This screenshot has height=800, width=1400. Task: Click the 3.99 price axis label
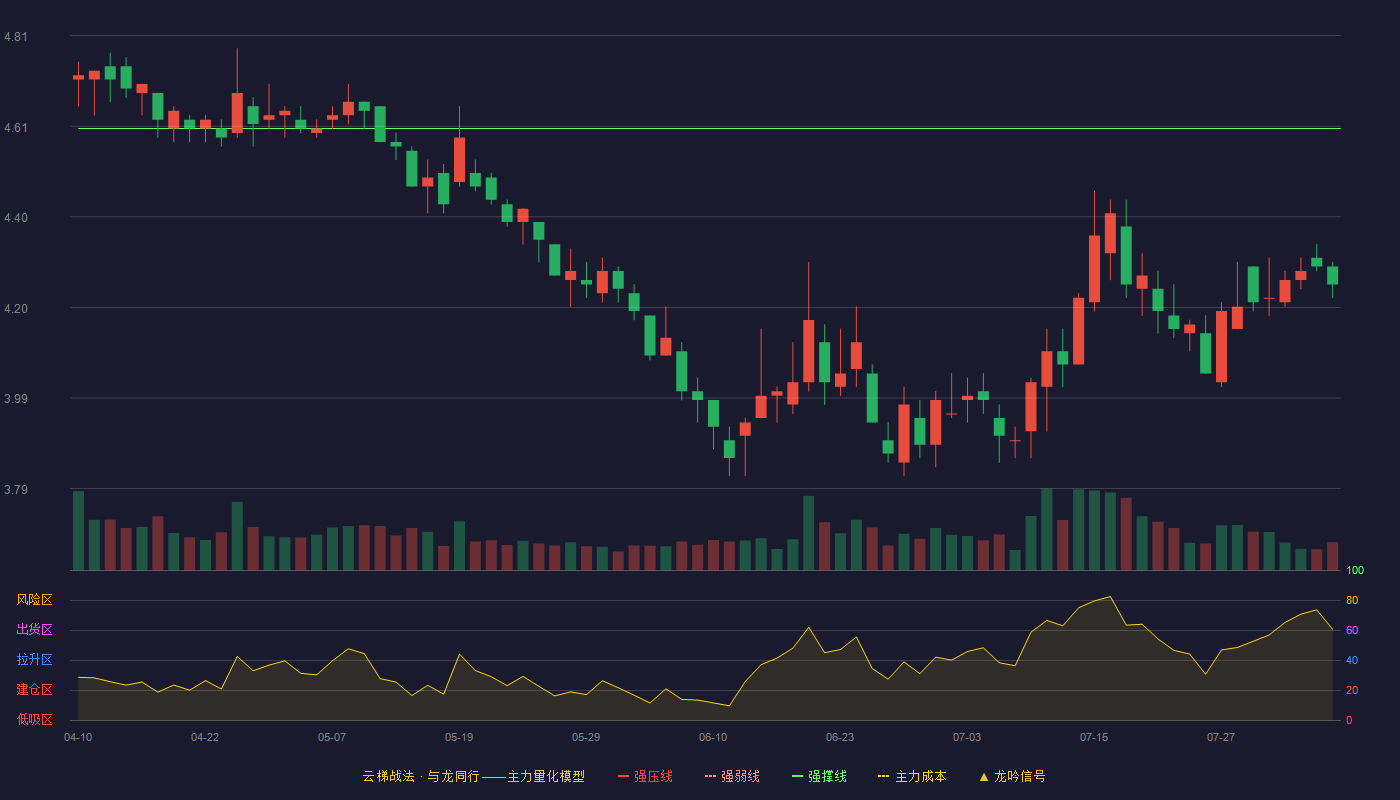16,399
